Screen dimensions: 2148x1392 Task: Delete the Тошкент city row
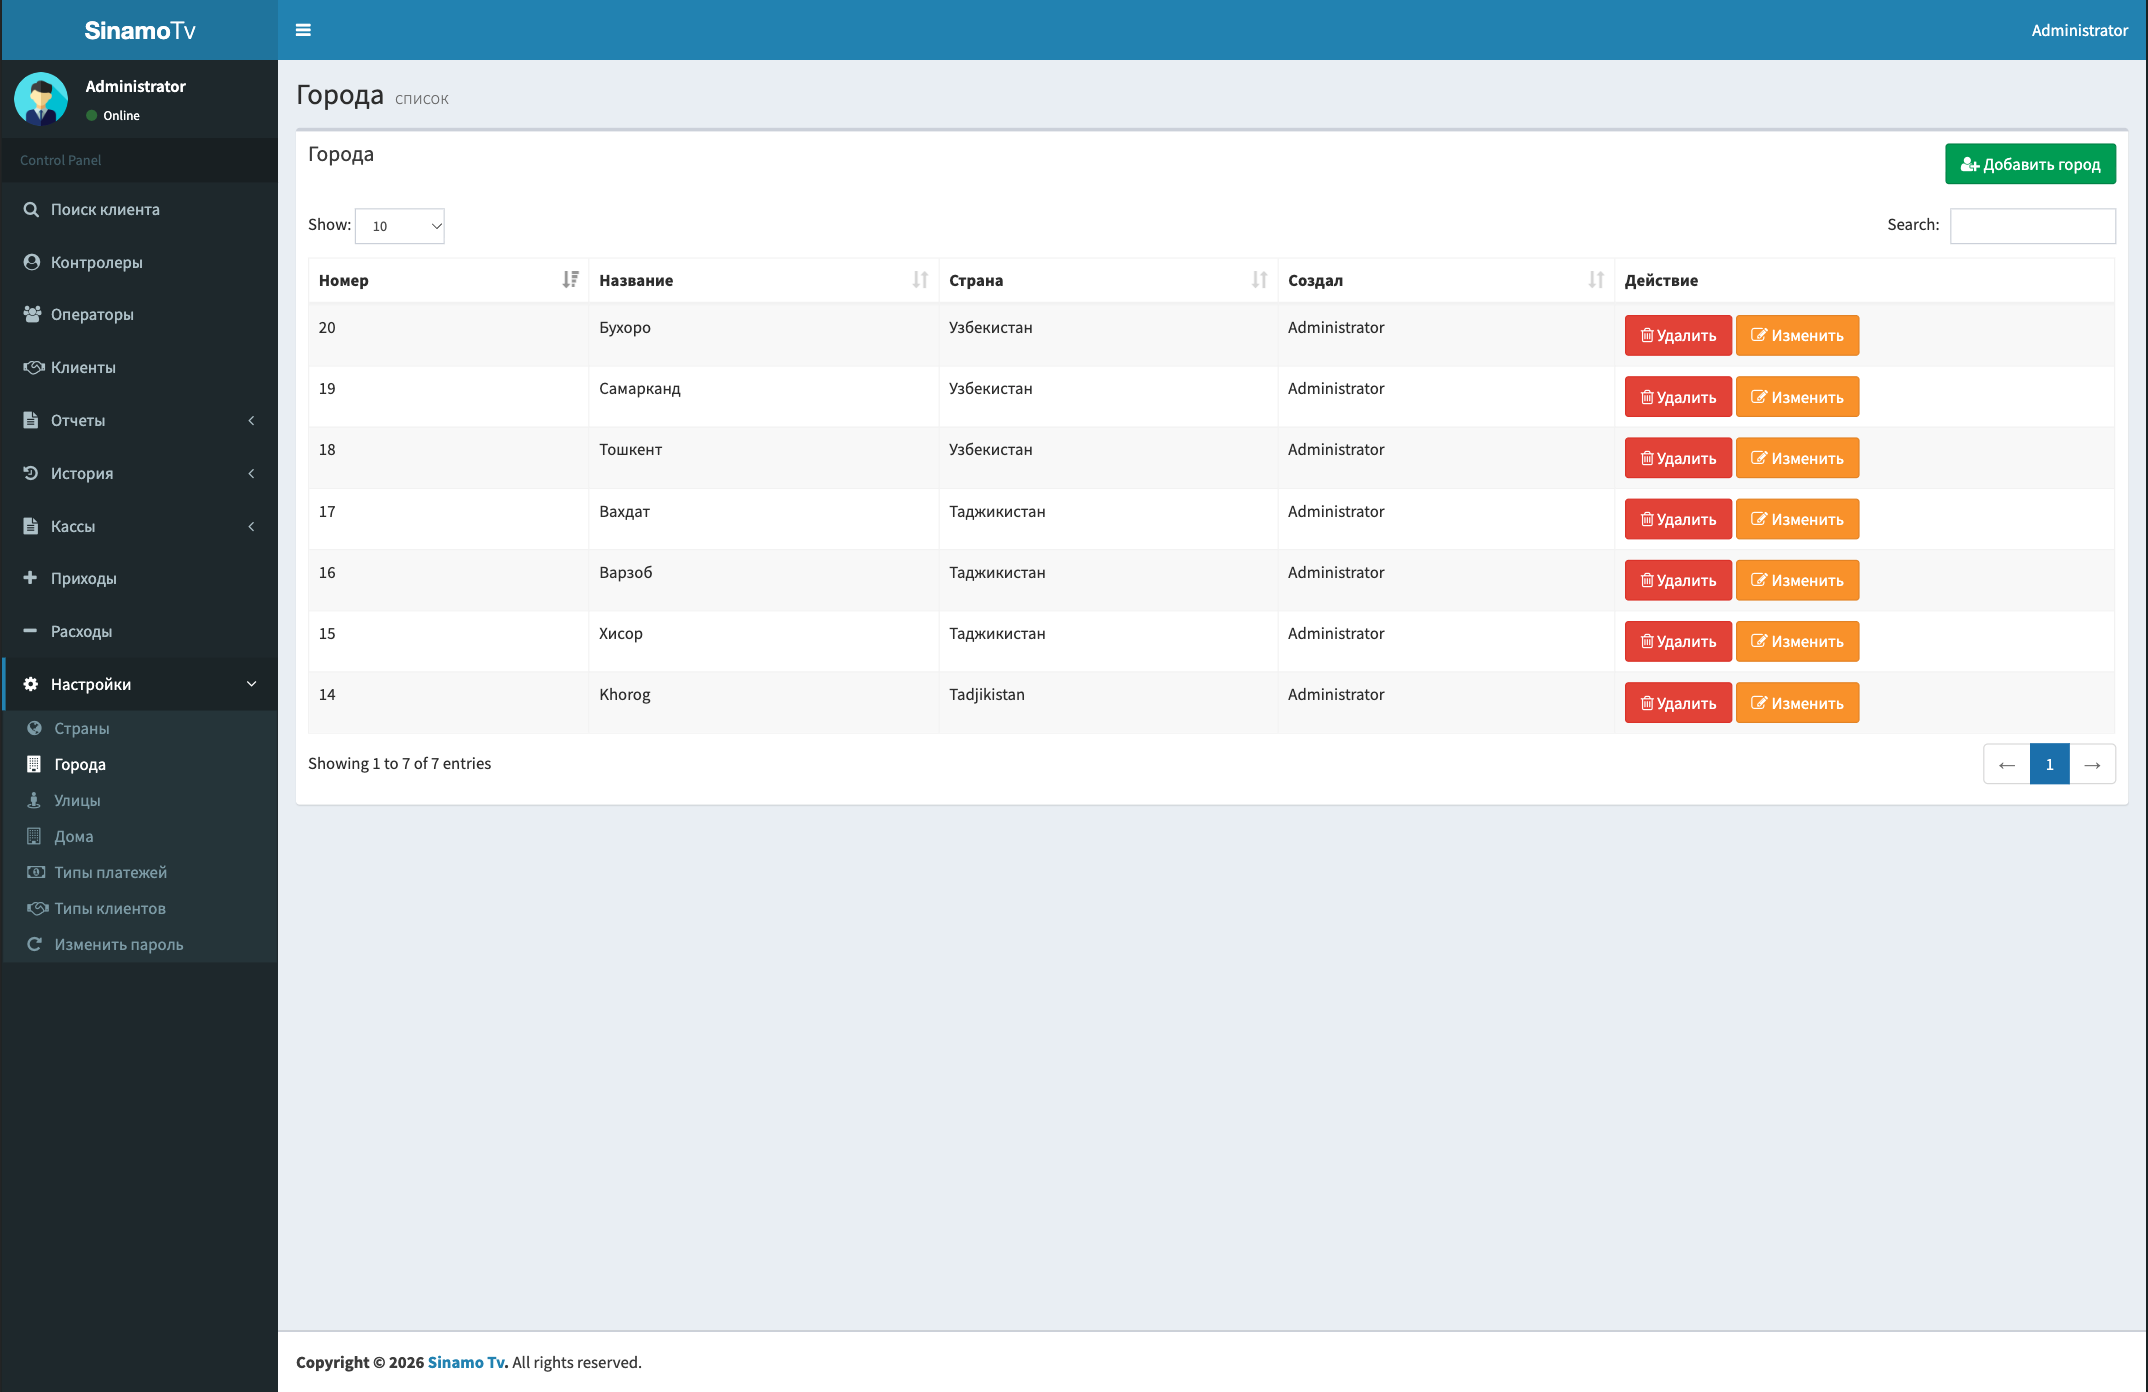coord(1678,458)
